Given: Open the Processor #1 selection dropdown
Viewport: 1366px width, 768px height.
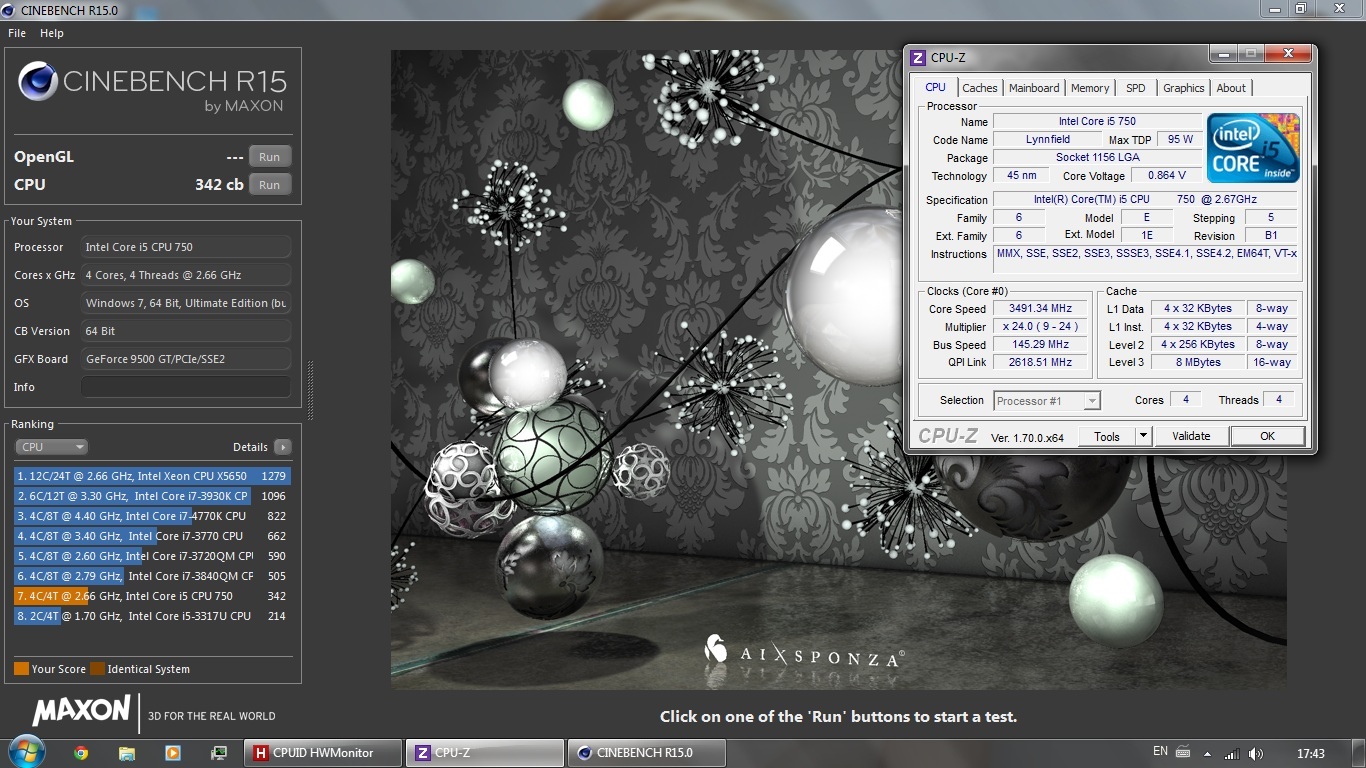Looking at the screenshot, I should click(x=1047, y=401).
